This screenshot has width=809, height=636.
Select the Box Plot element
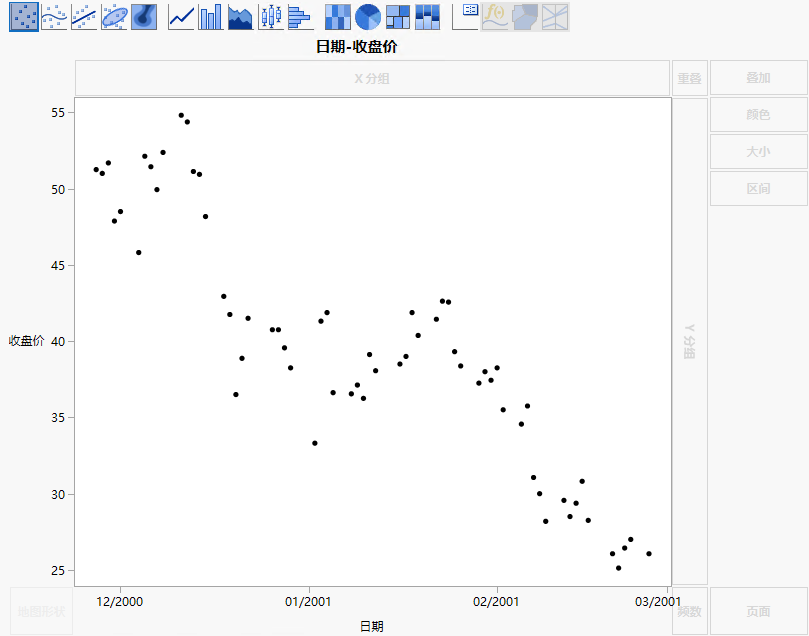pos(271,17)
